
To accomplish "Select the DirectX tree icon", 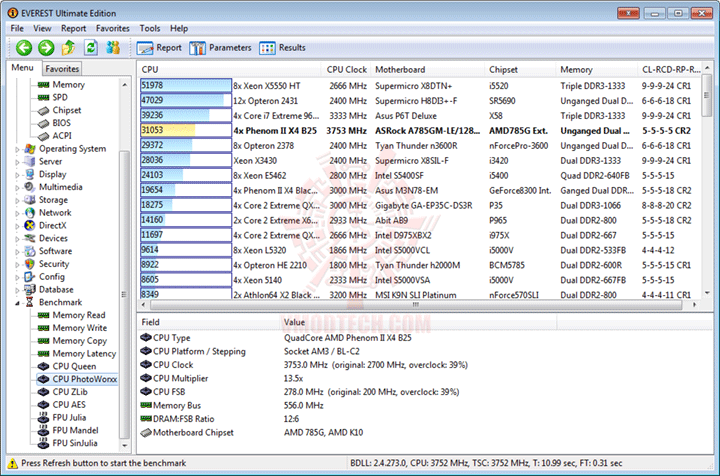I will coord(30,225).
